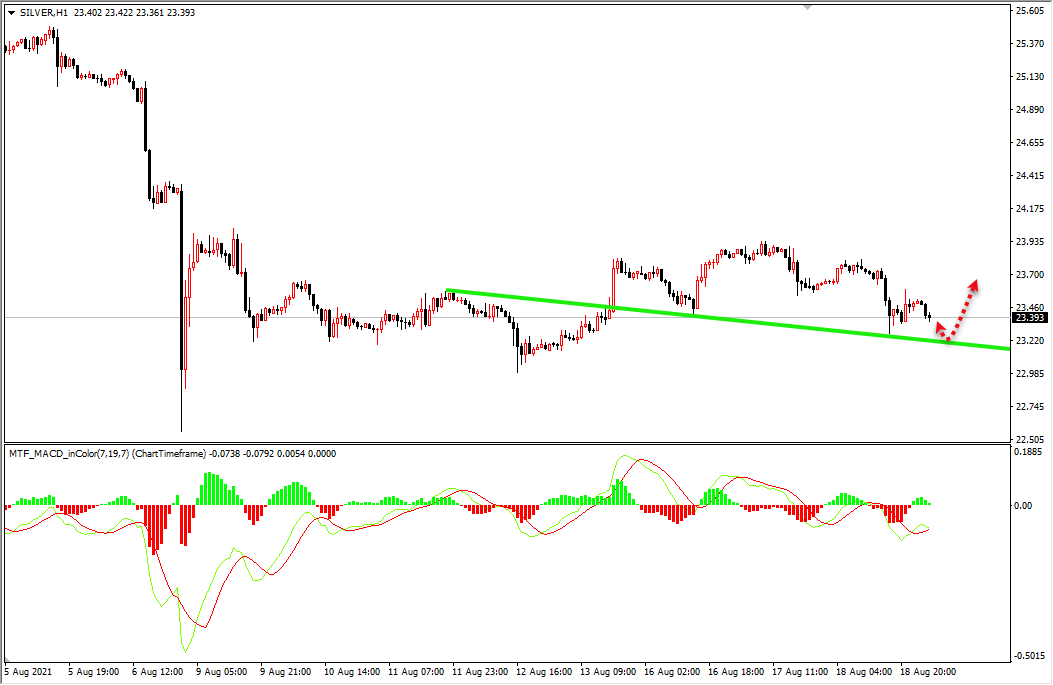Click the 25.370 price scale label
The width and height of the screenshot is (1053, 685).
[x=1030, y=44]
